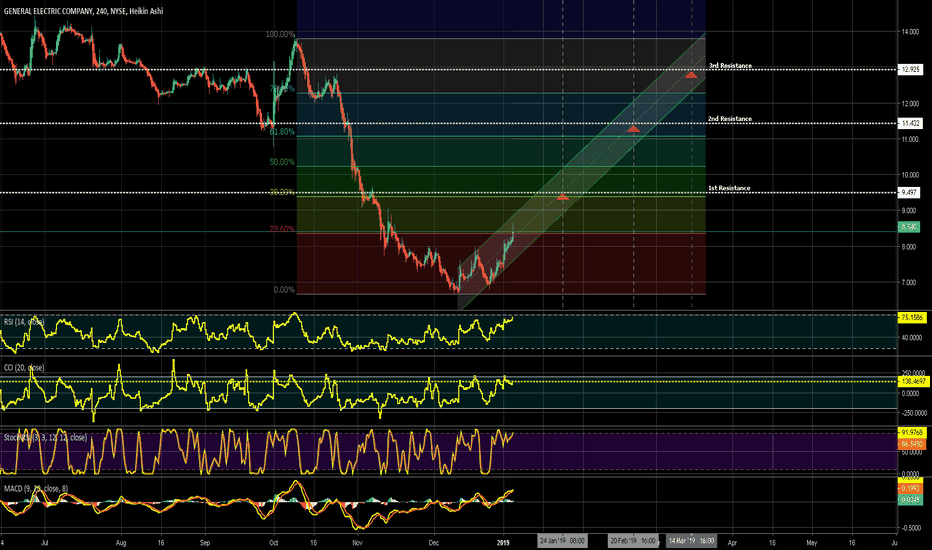Open the Stoch RSI indicator legend

[x=45, y=437]
